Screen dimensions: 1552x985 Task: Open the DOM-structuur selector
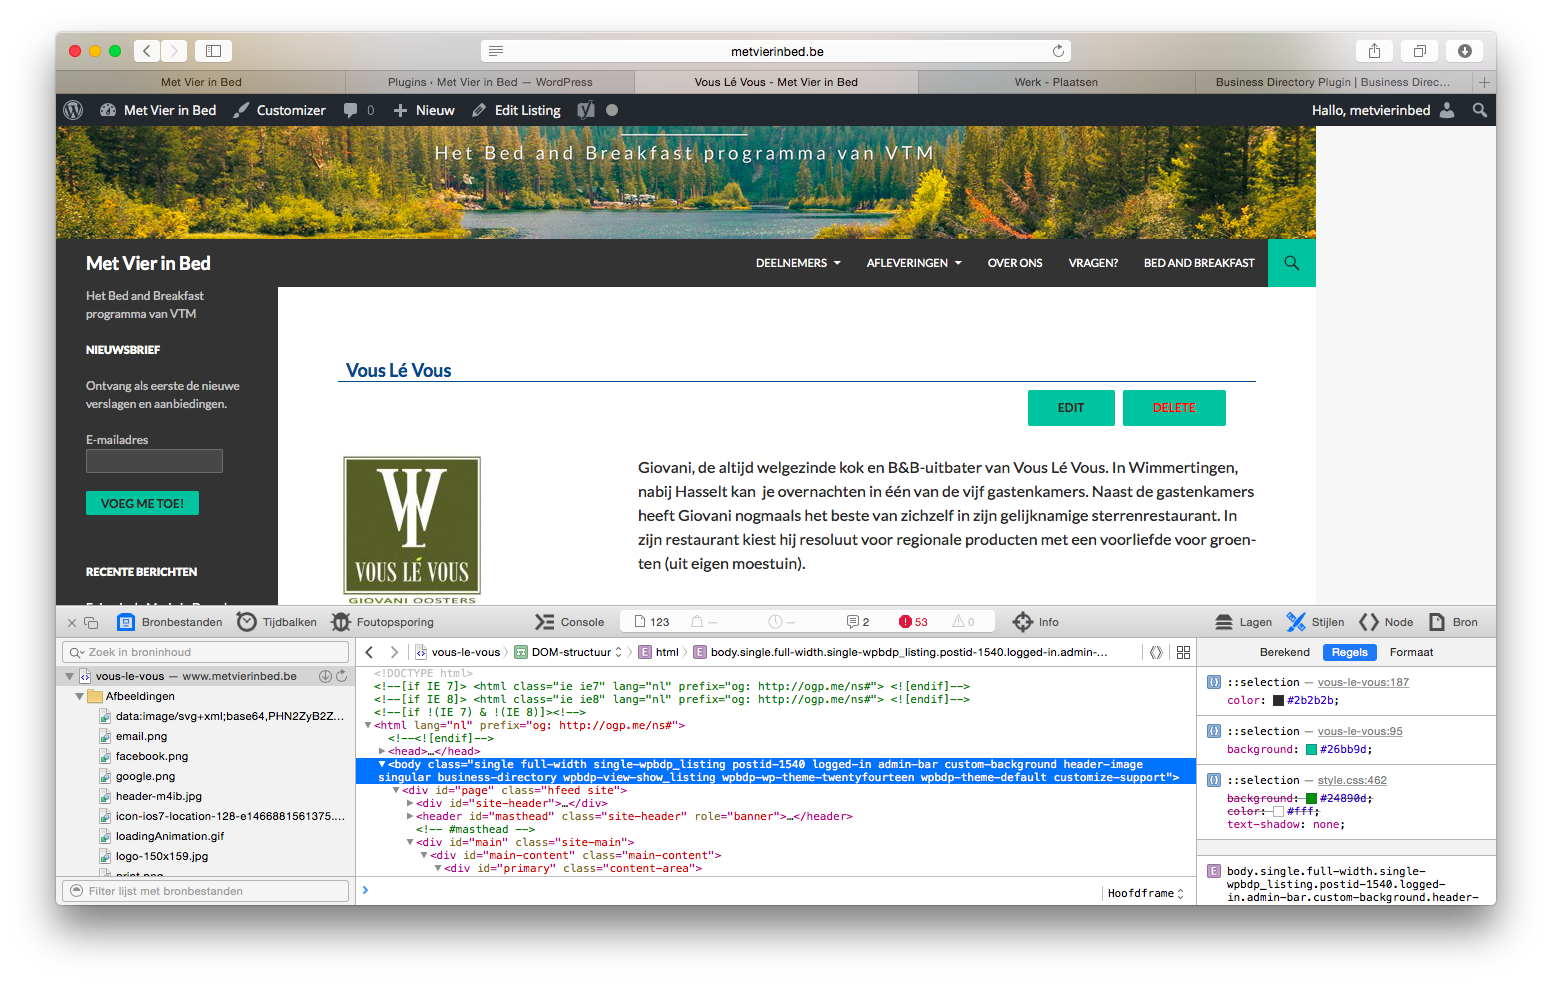click(568, 652)
